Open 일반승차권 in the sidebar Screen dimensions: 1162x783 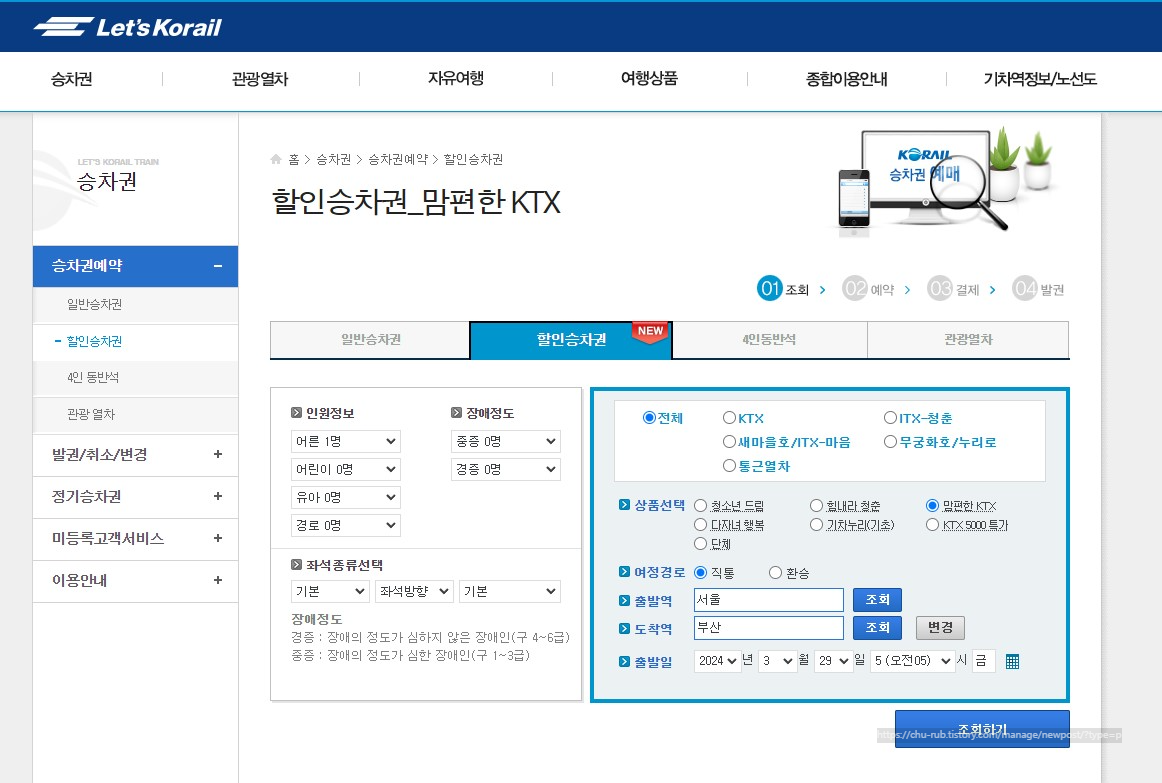coord(94,304)
